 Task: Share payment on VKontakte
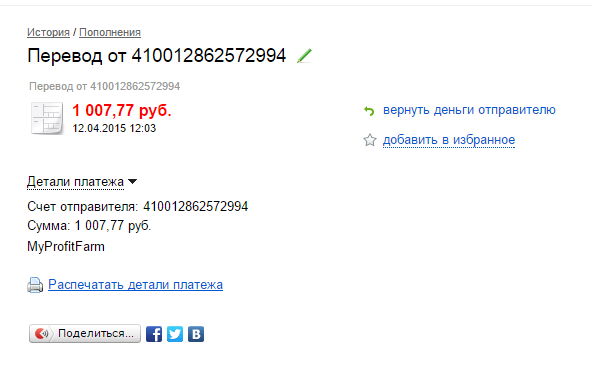tap(196, 334)
